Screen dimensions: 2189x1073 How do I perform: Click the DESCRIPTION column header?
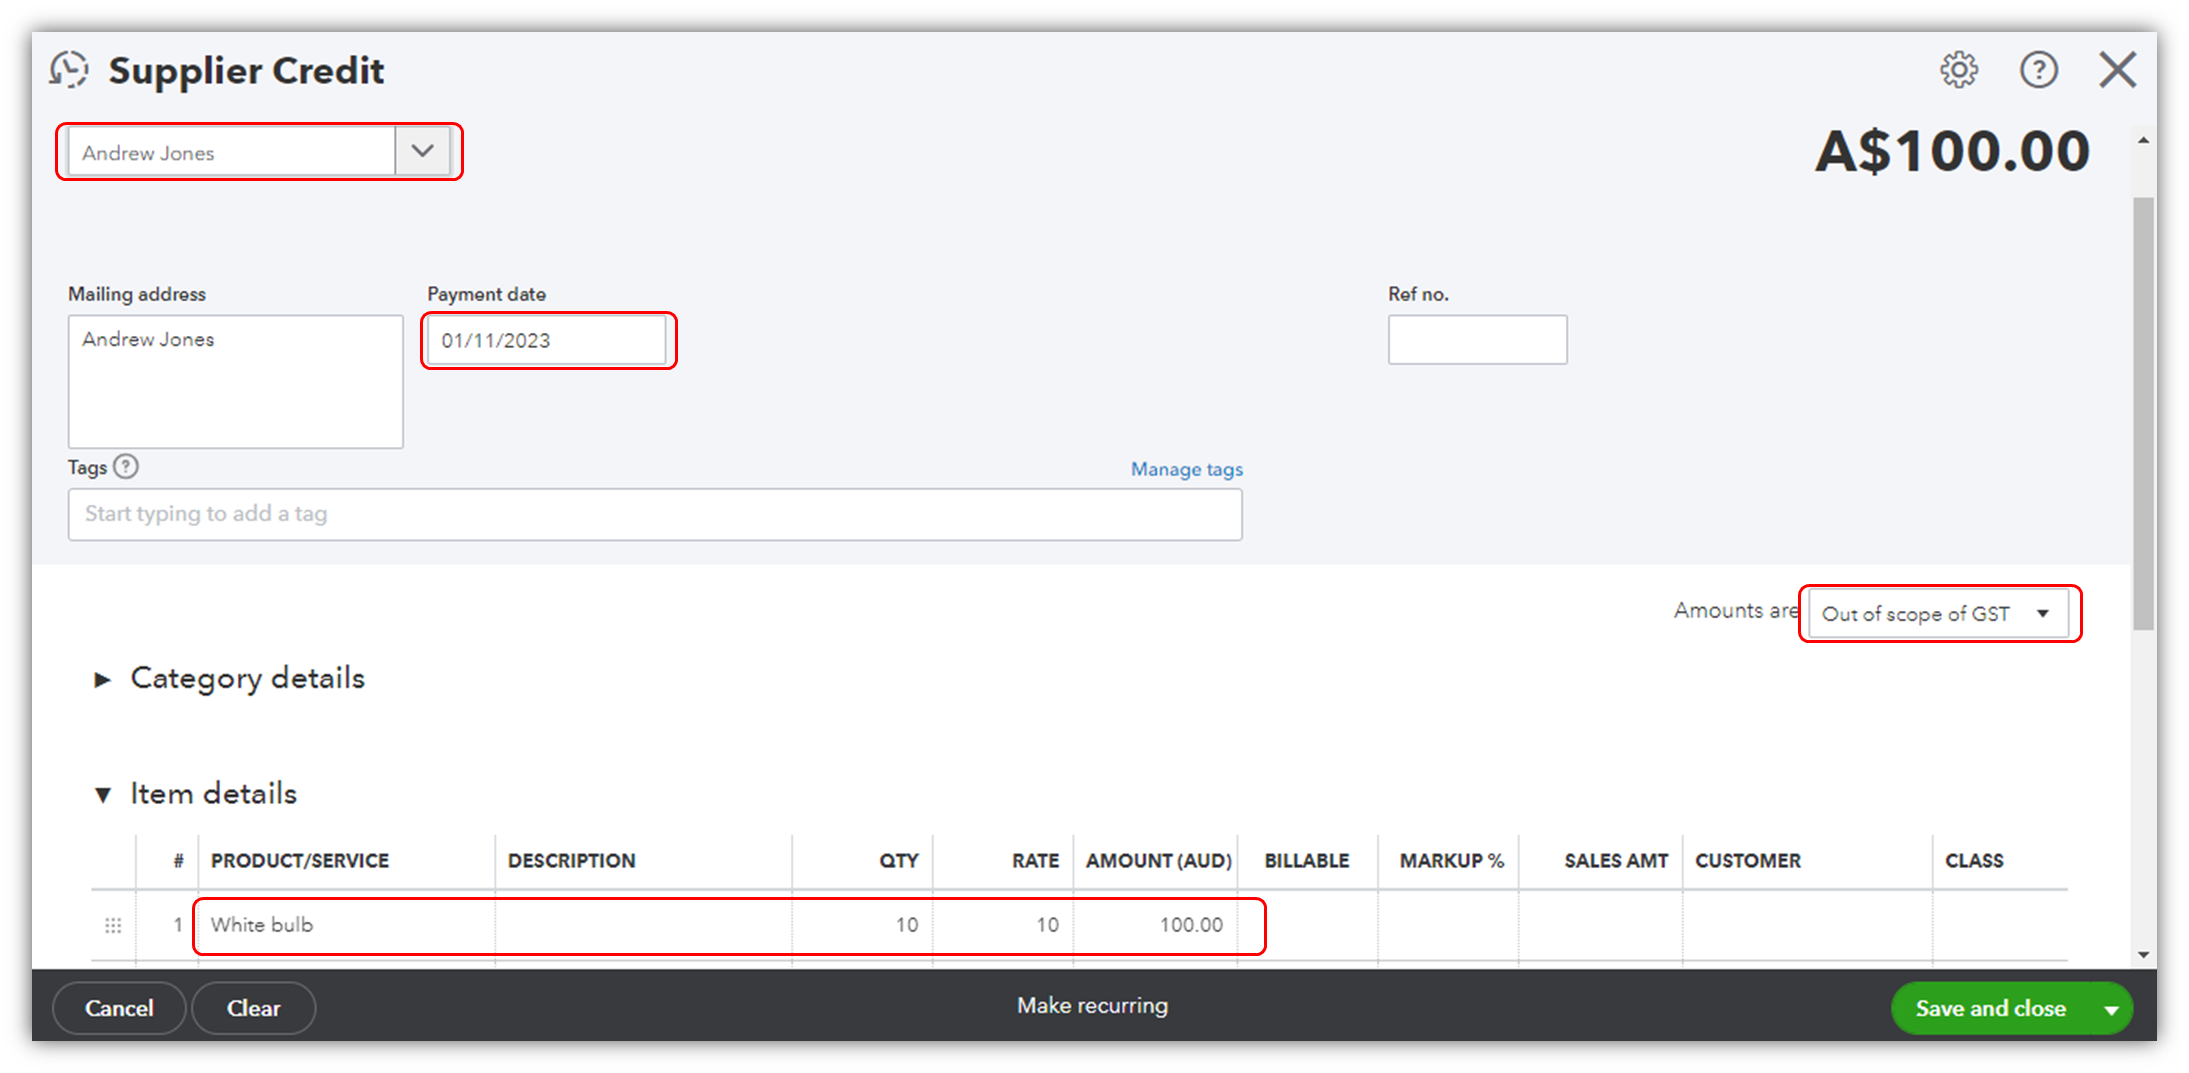[571, 861]
